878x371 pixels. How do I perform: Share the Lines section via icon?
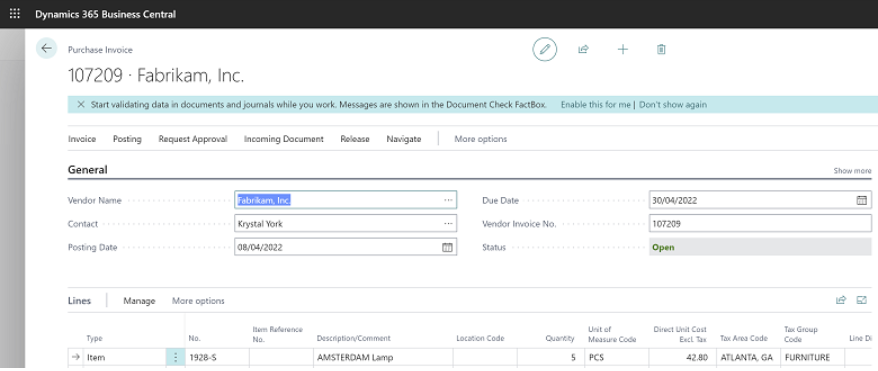(840, 300)
